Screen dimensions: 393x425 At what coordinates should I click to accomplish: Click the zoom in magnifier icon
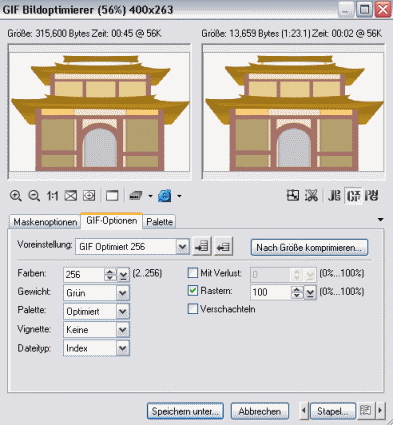click(x=16, y=196)
